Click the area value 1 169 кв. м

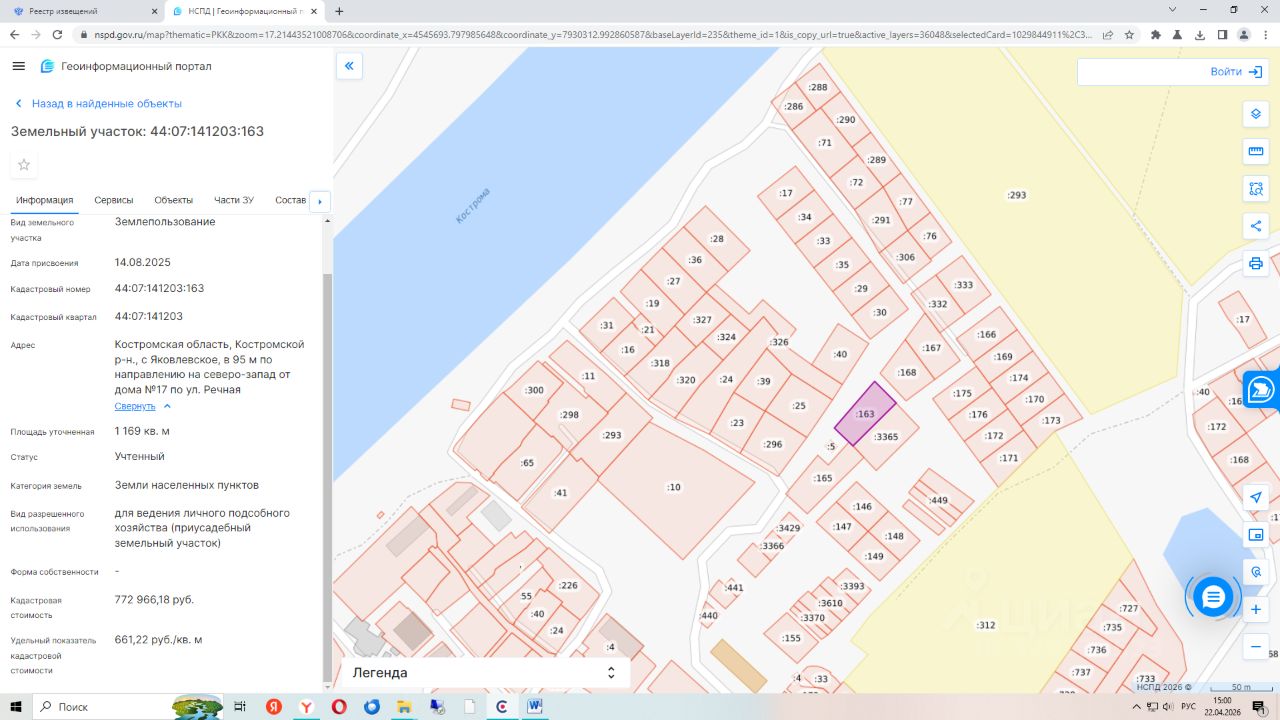142,431
